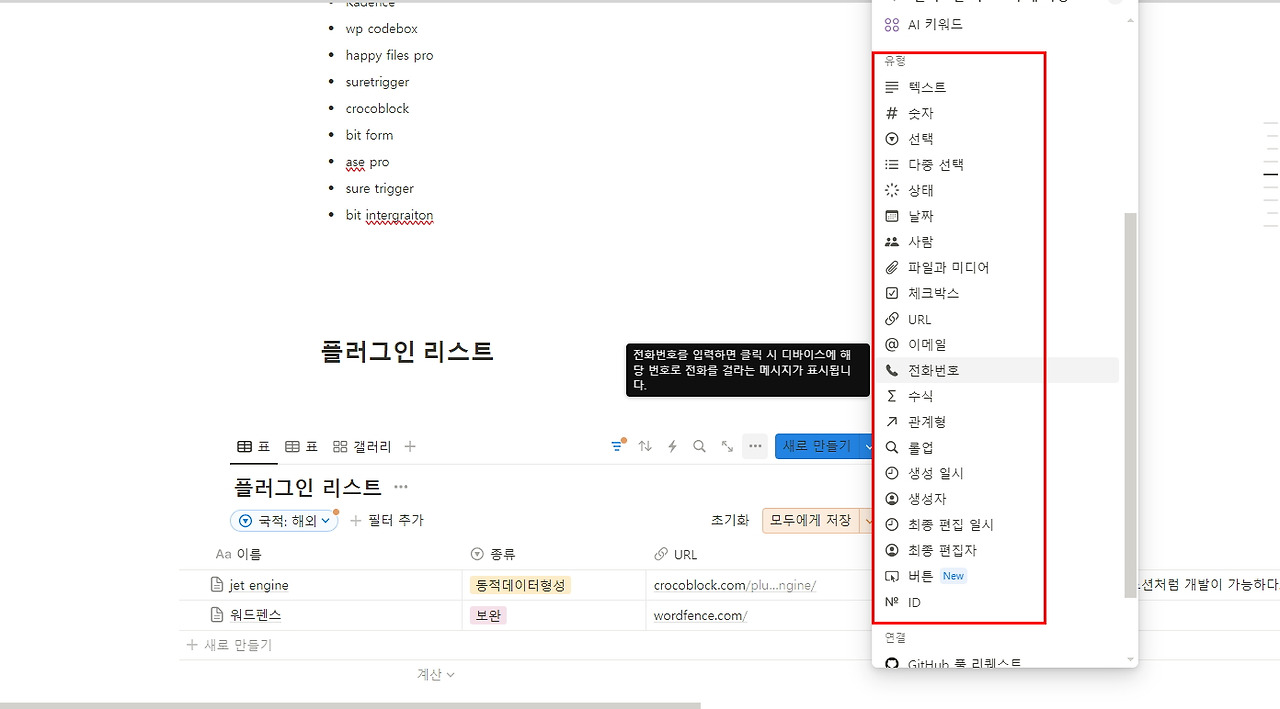Click the search icon above the table
Screen dimensions: 1280x709
(699, 446)
